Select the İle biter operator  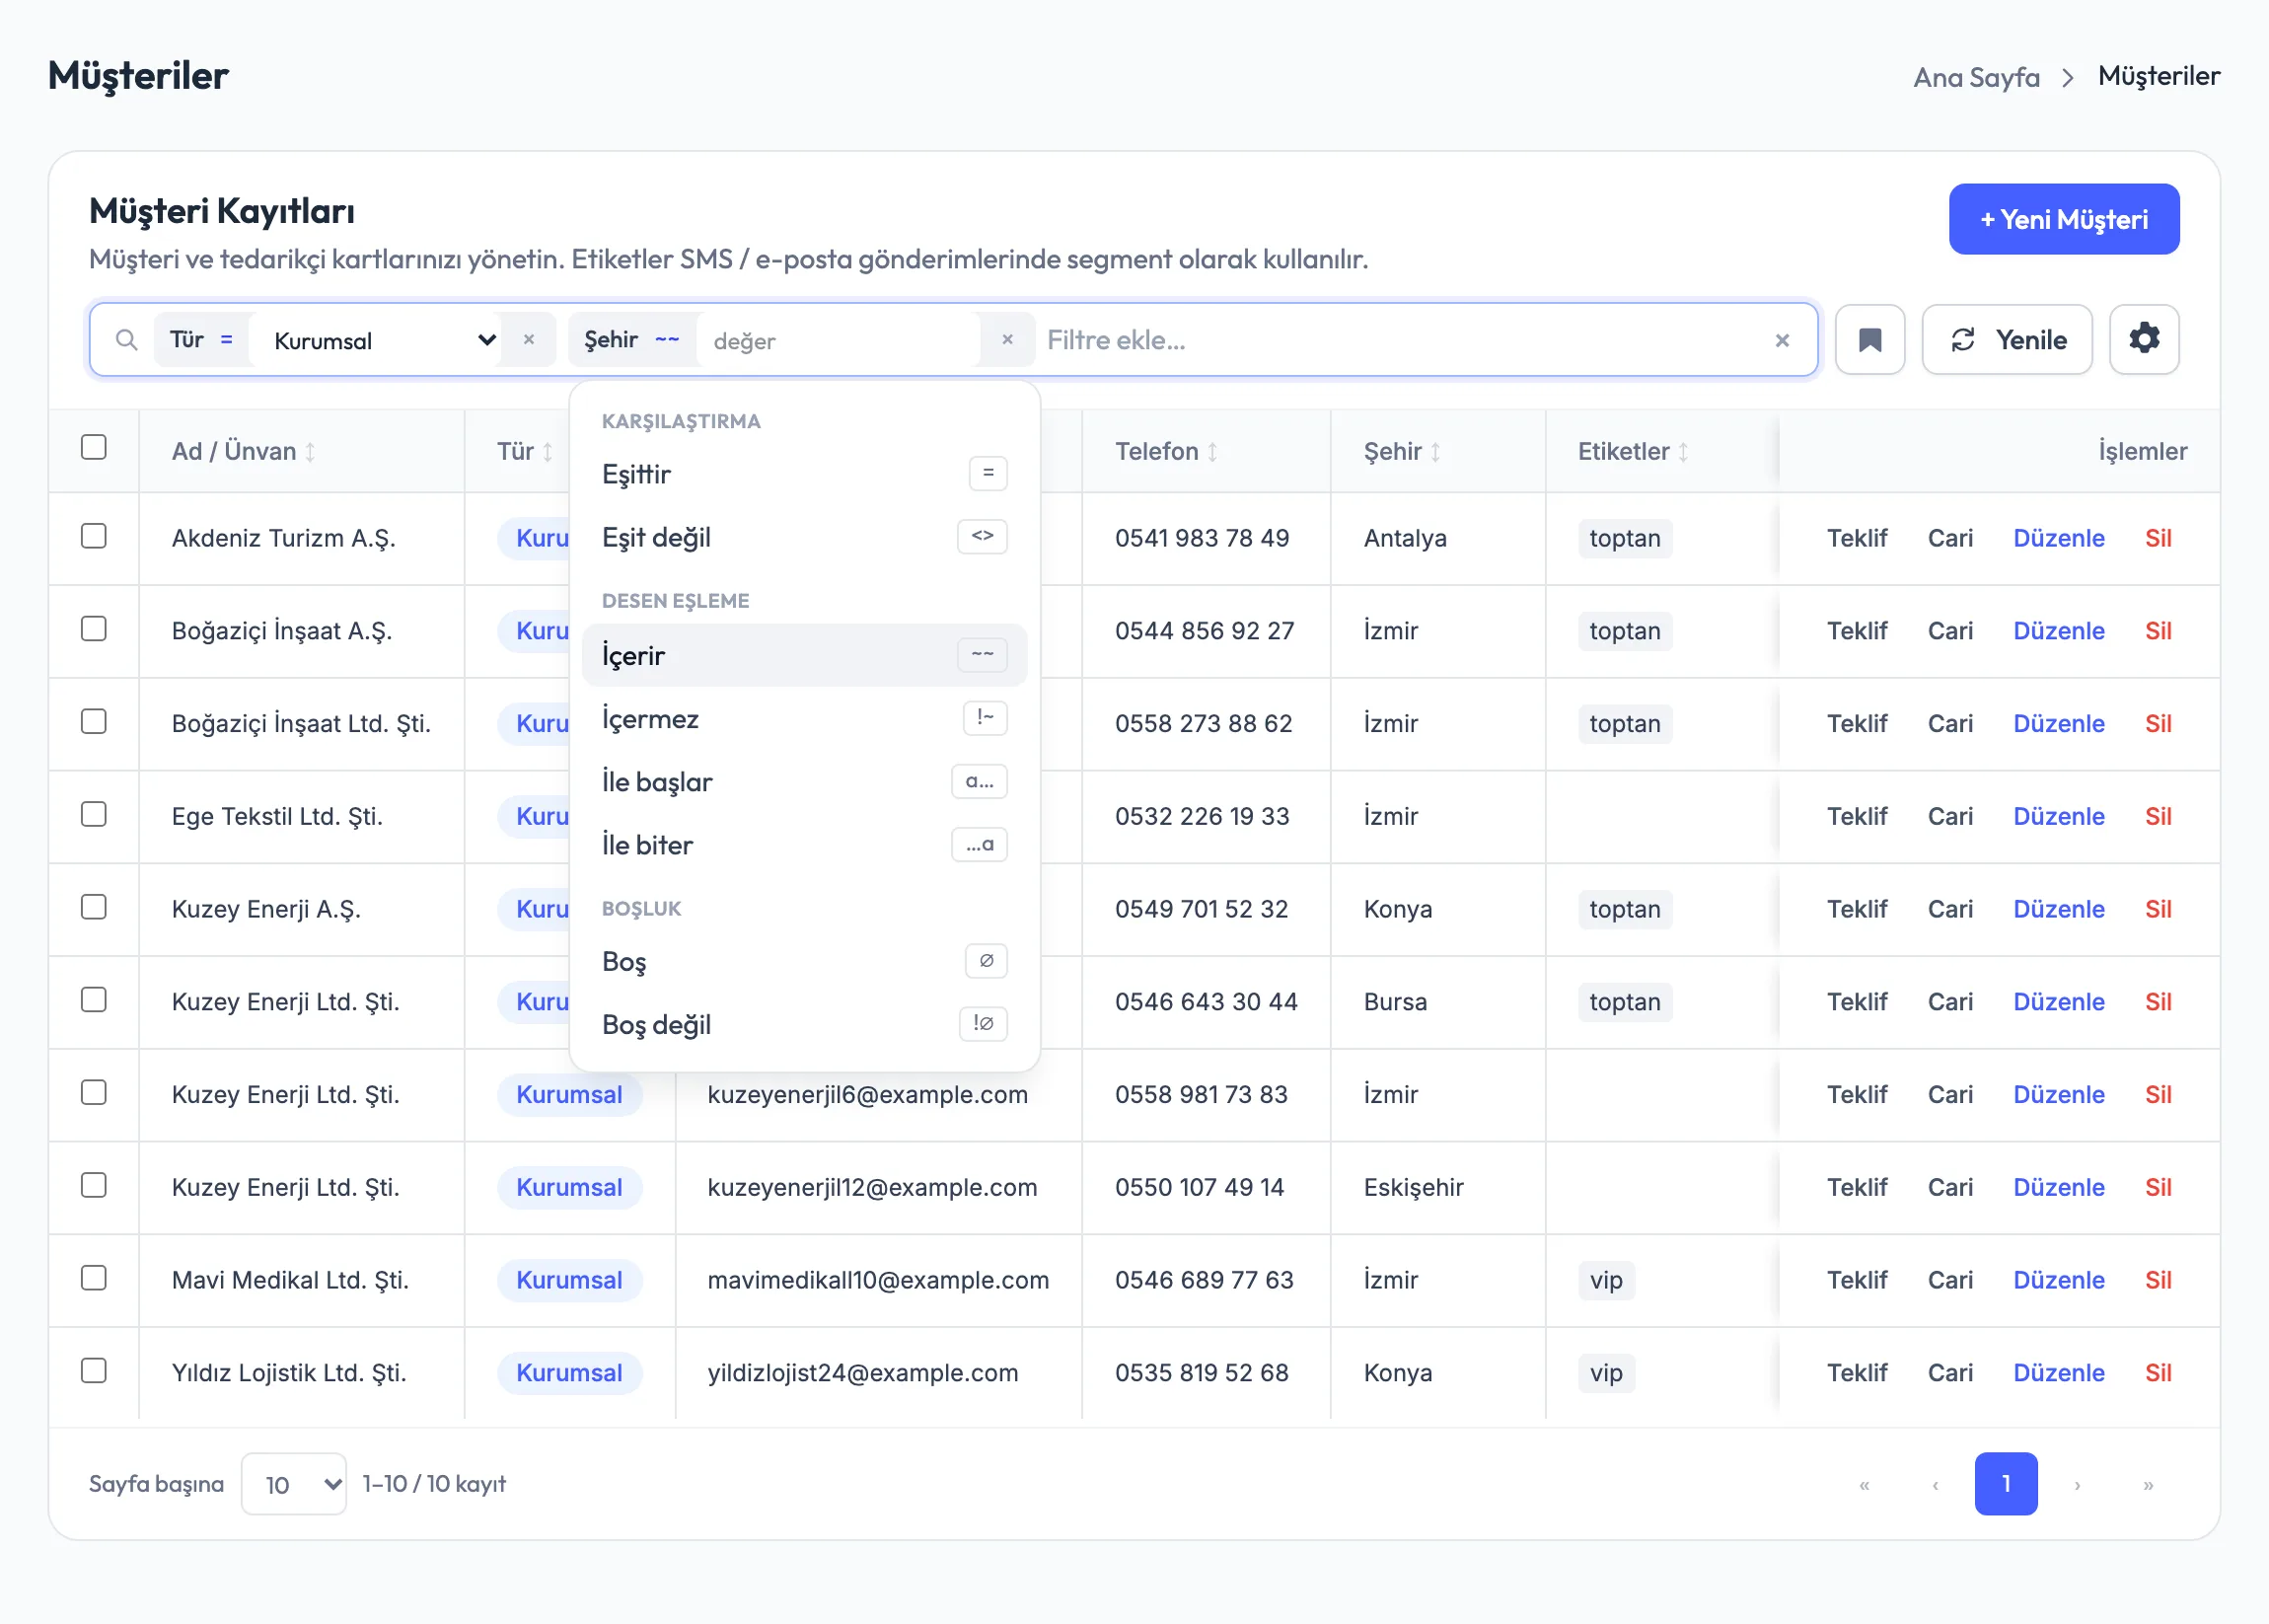click(x=804, y=844)
